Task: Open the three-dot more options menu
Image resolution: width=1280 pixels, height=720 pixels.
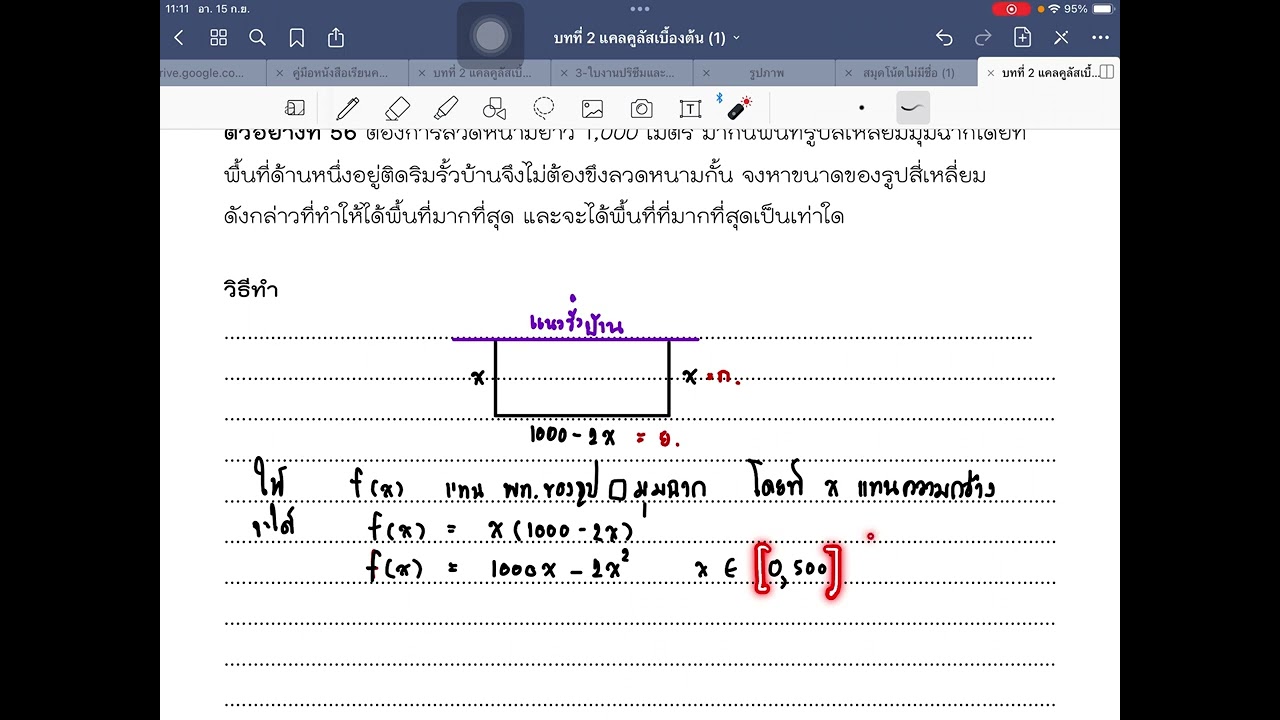Action: point(1100,38)
